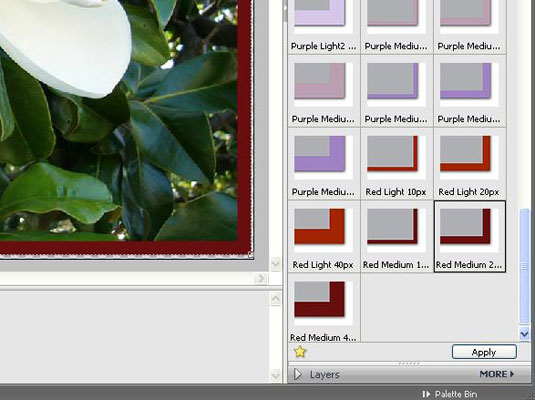Select the Red Medium 2... frame thumbnail
This screenshot has height=400, width=535.
click(469, 236)
